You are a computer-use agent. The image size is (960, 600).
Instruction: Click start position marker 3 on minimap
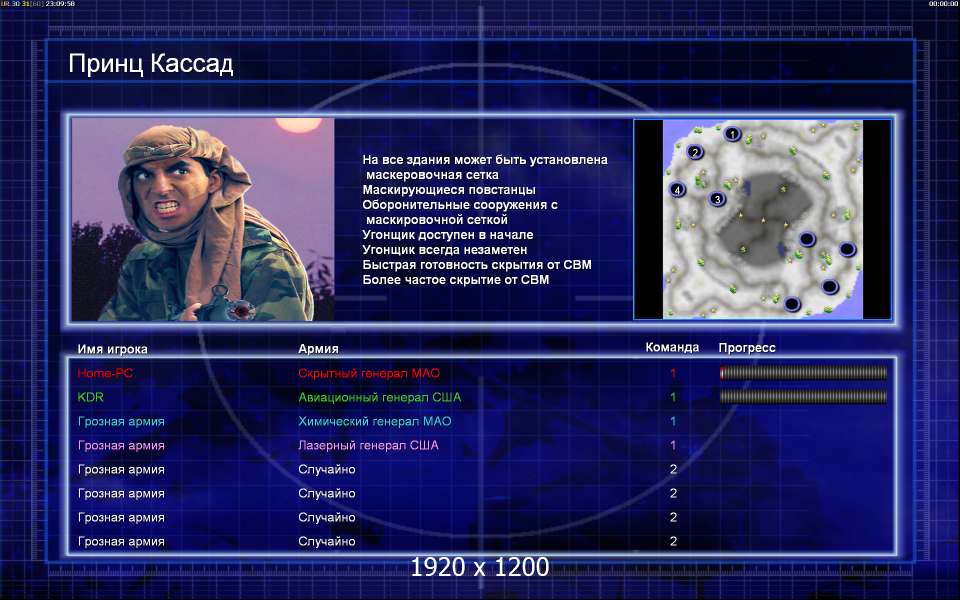click(x=717, y=199)
